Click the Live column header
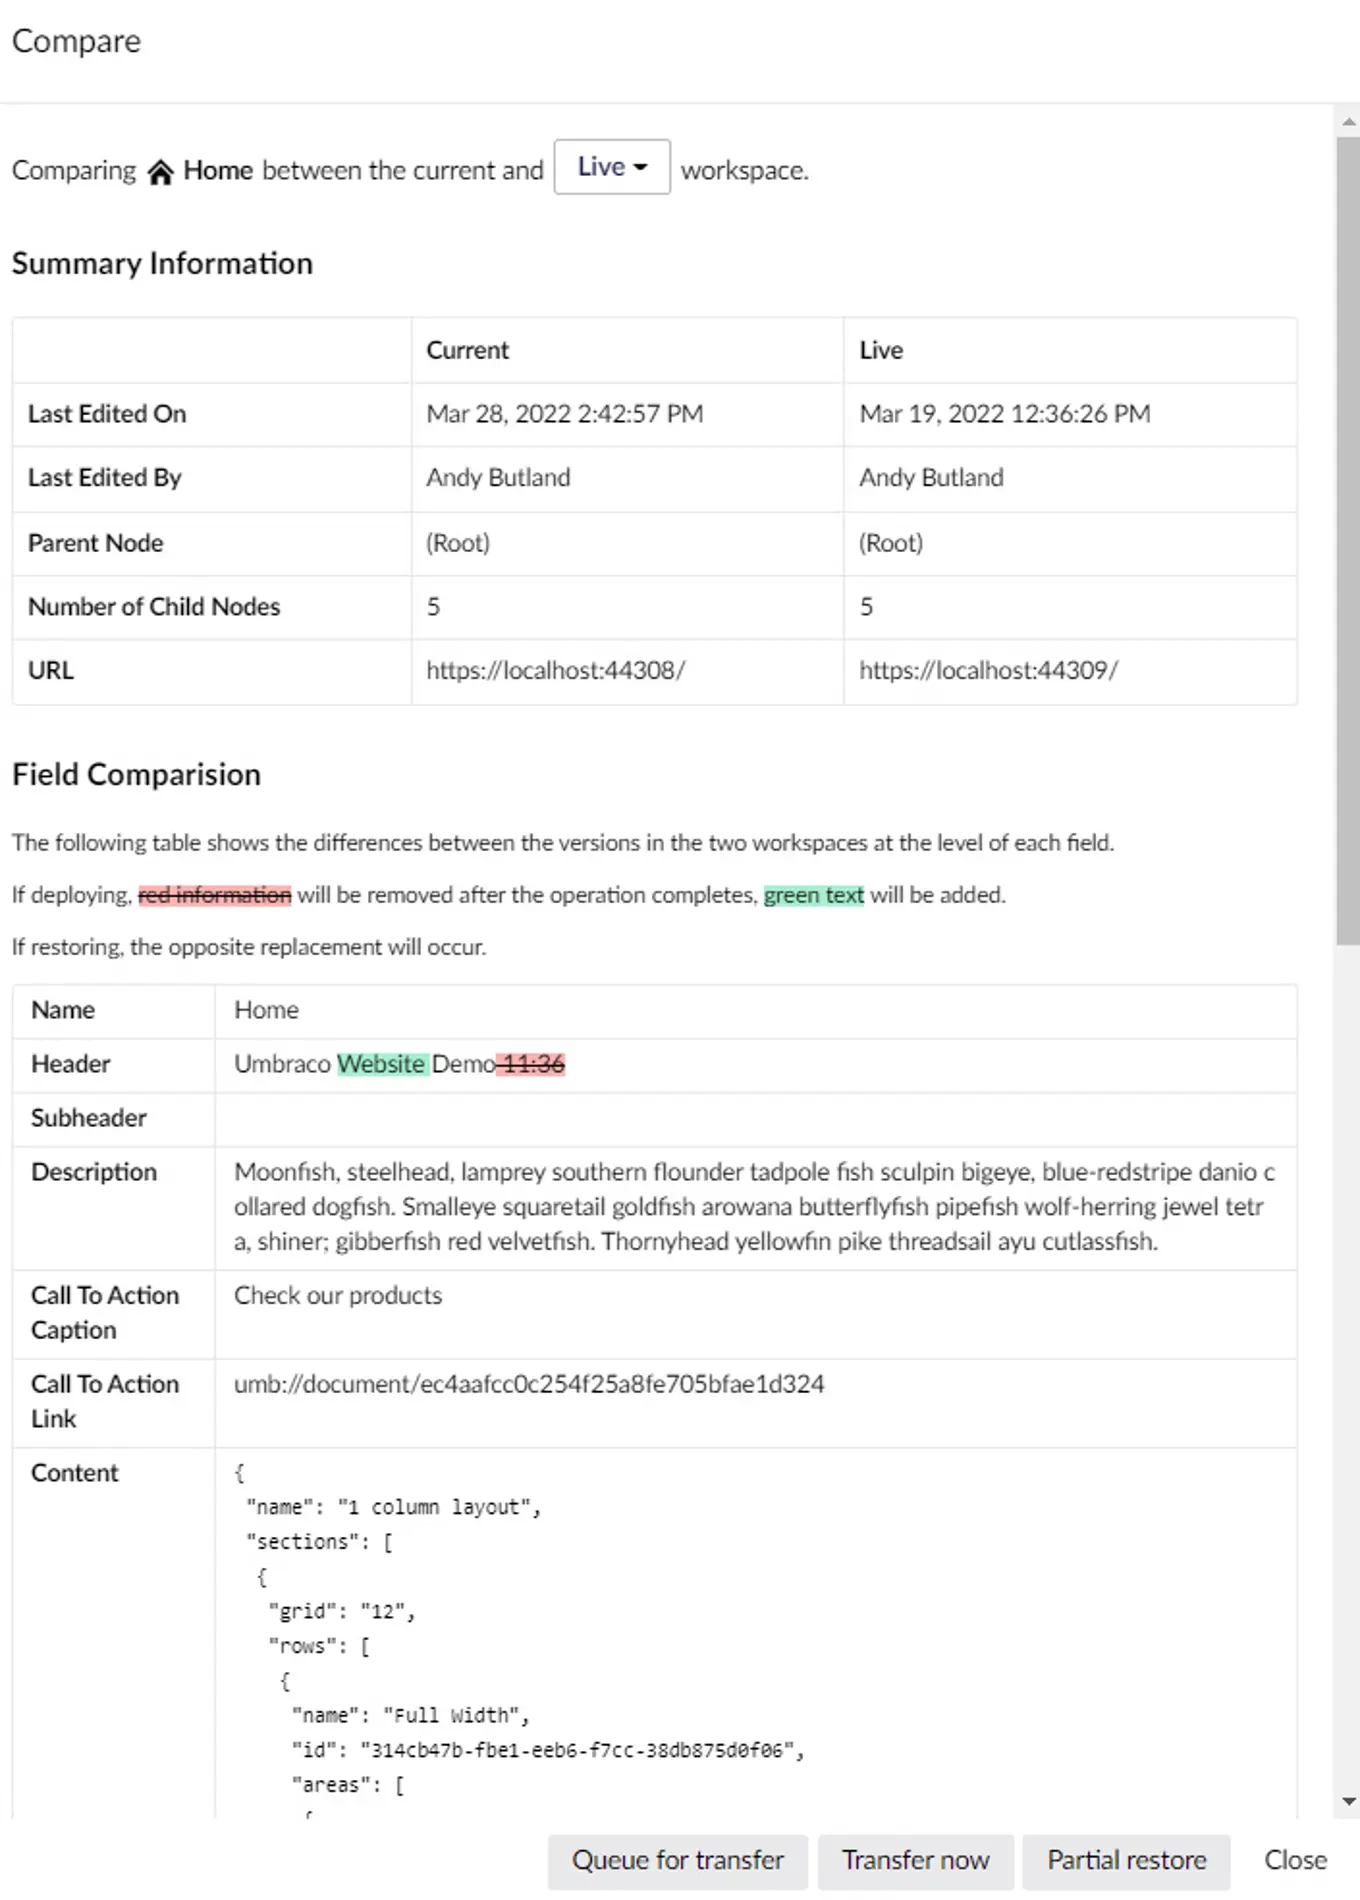The width and height of the screenshot is (1360, 1900). [881, 350]
